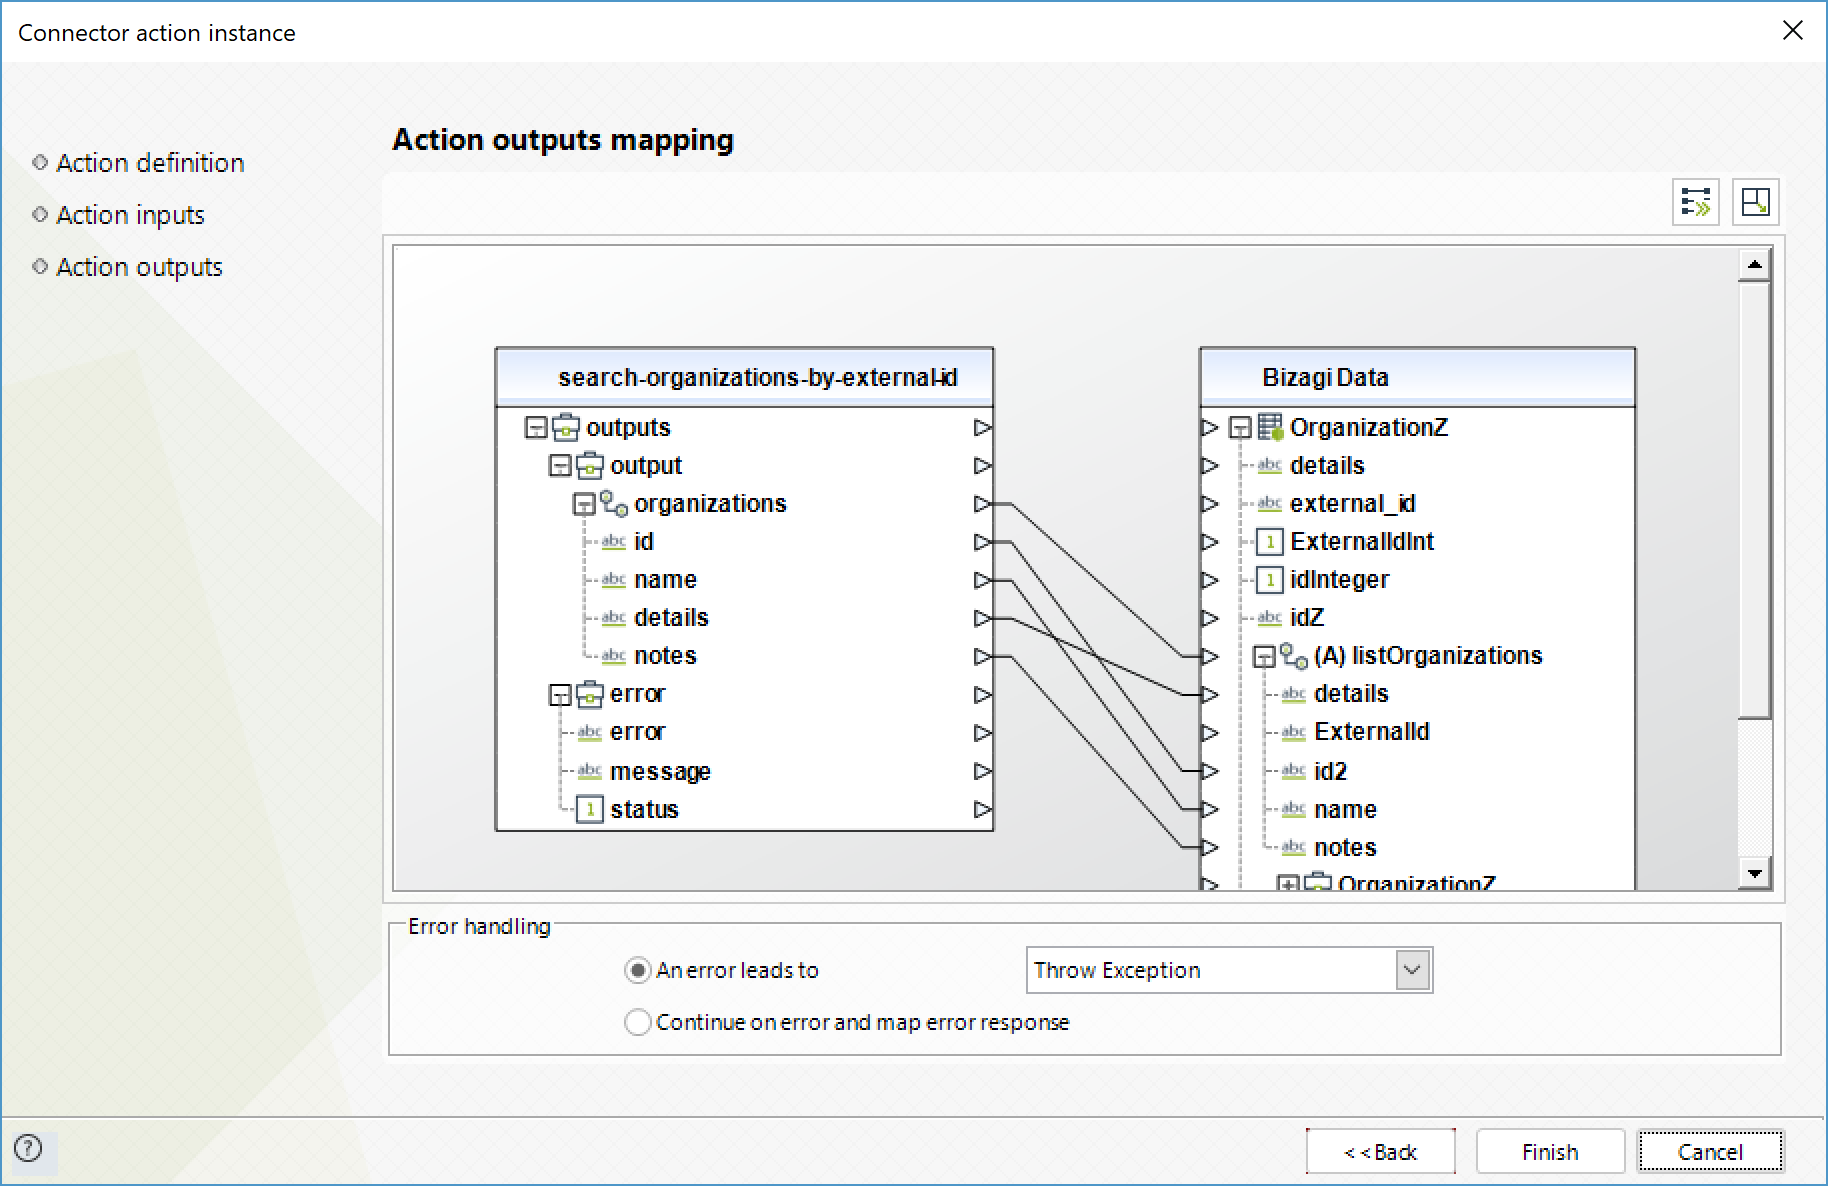Collapse the organizations tree node
The width and height of the screenshot is (1828, 1186).
pyautogui.click(x=584, y=504)
